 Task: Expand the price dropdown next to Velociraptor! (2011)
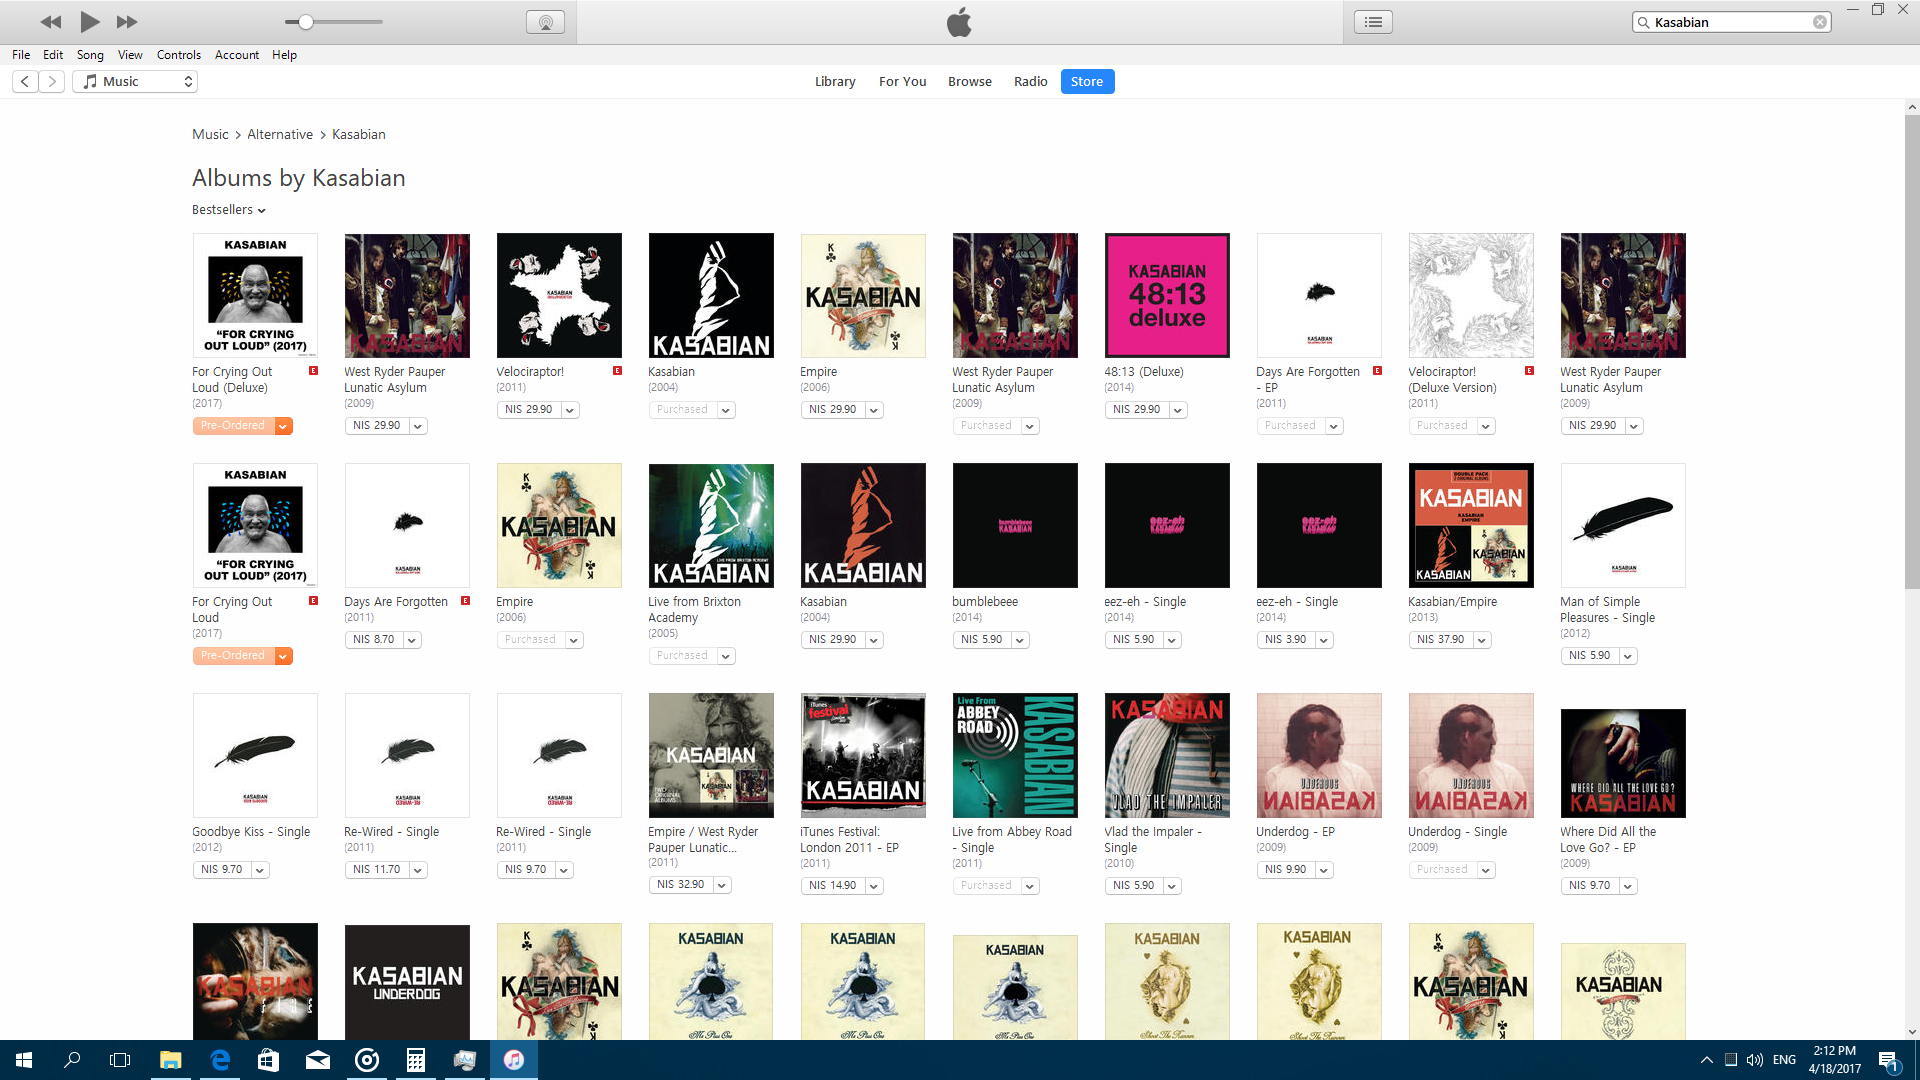[569, 409]
